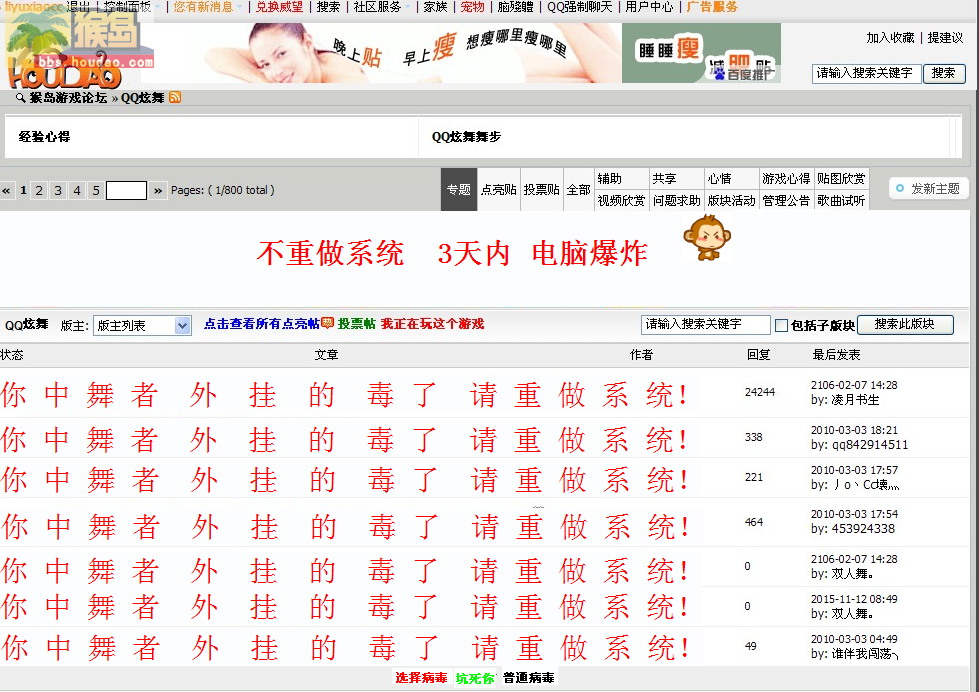Filter threads by 贴图欣赏 category
Viewport: 979px width, 692px height.
coord(841,179)
